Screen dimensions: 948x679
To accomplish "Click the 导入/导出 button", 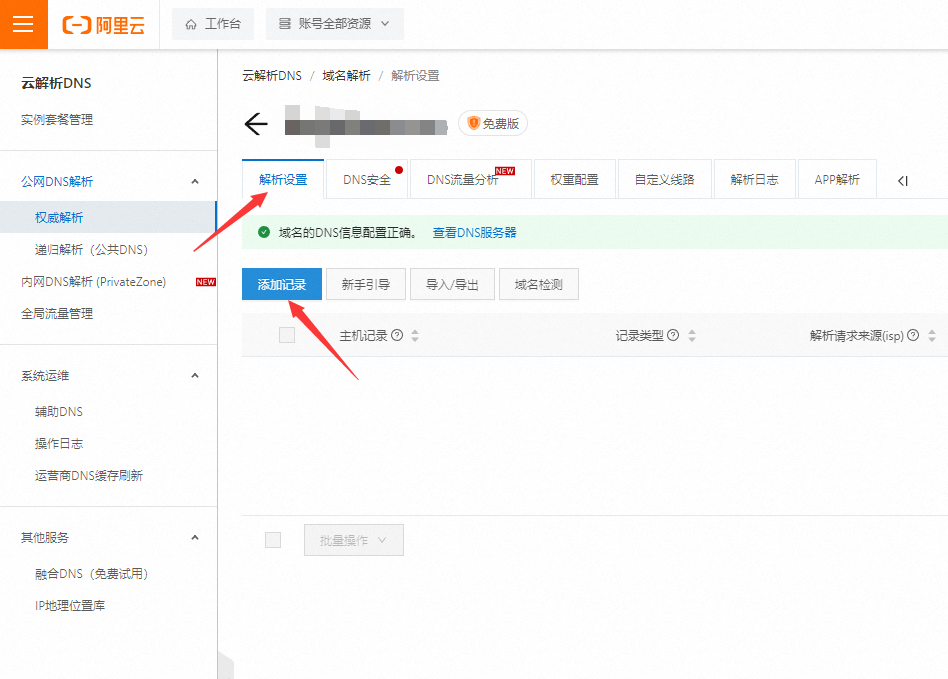I will tap(452, 284).
